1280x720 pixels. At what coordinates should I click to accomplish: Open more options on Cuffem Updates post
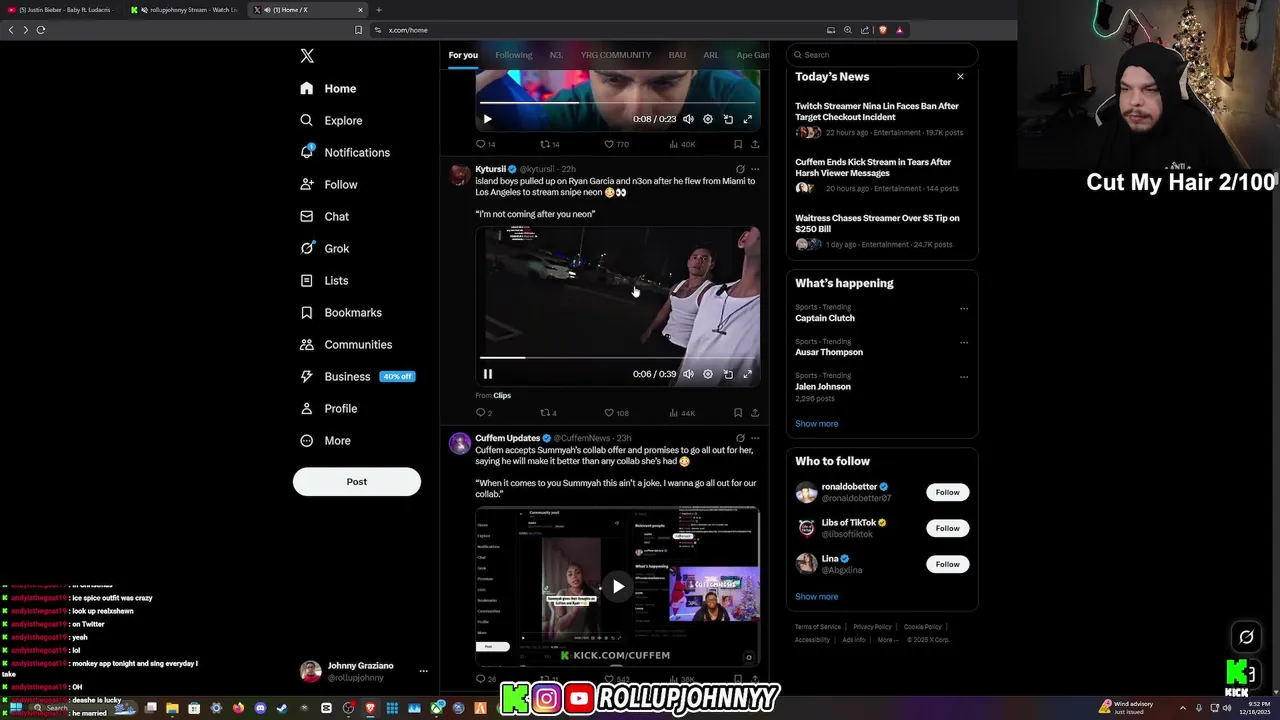[755, 438]
